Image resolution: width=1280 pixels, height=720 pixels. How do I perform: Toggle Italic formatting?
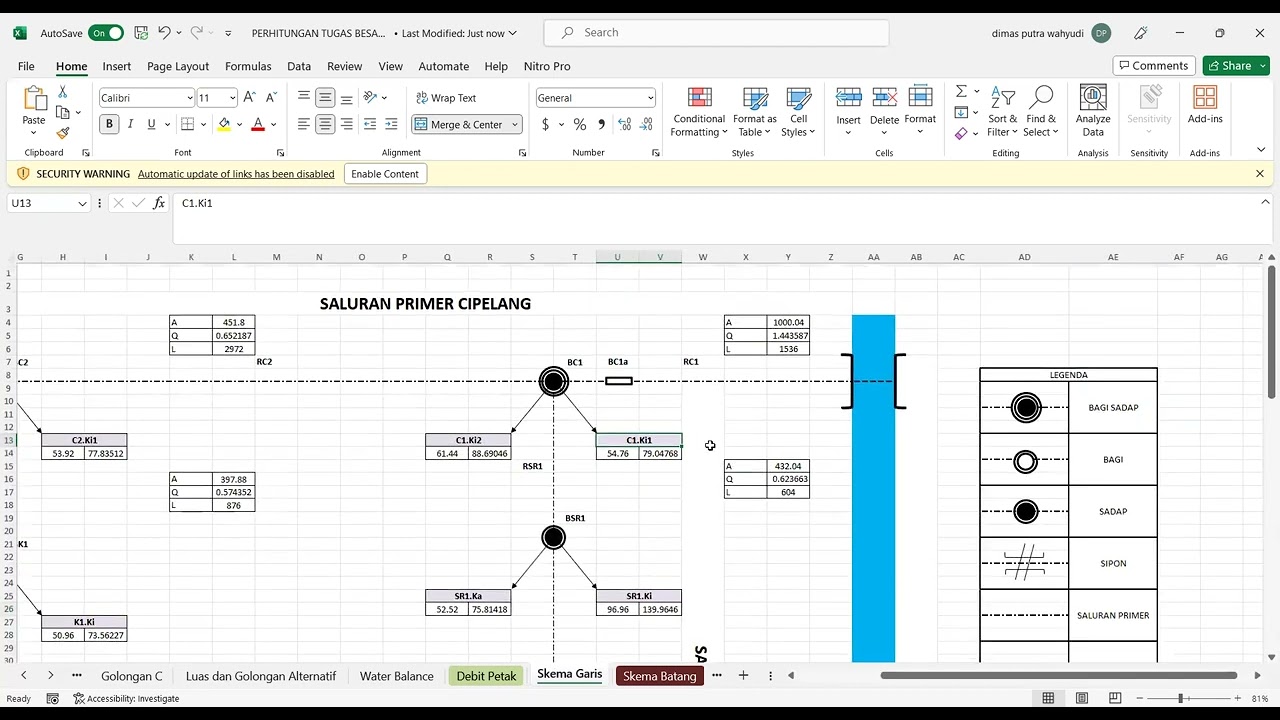[130, 124]
